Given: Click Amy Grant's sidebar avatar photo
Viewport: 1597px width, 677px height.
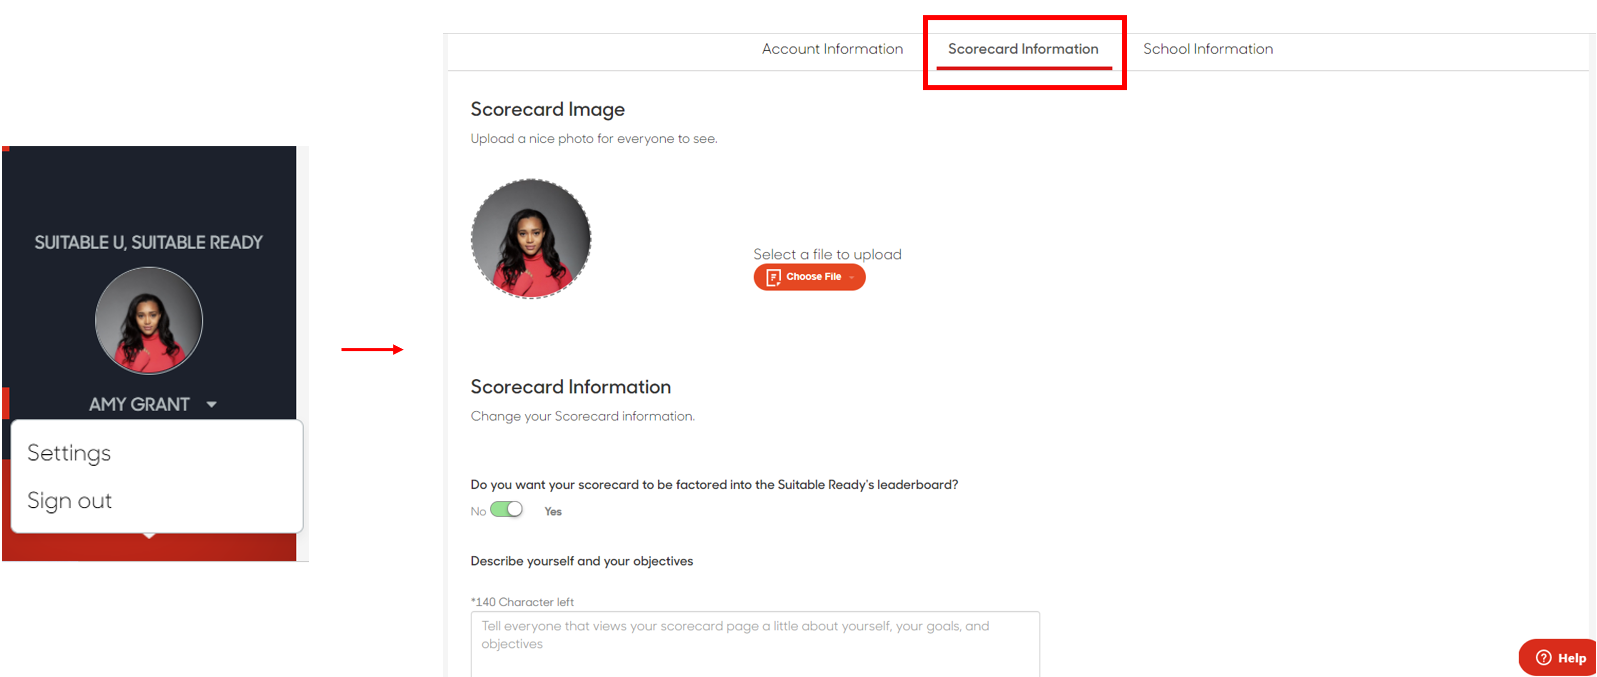Looking at the screenshot, I should pyautogui.click(x=149, y=321).
